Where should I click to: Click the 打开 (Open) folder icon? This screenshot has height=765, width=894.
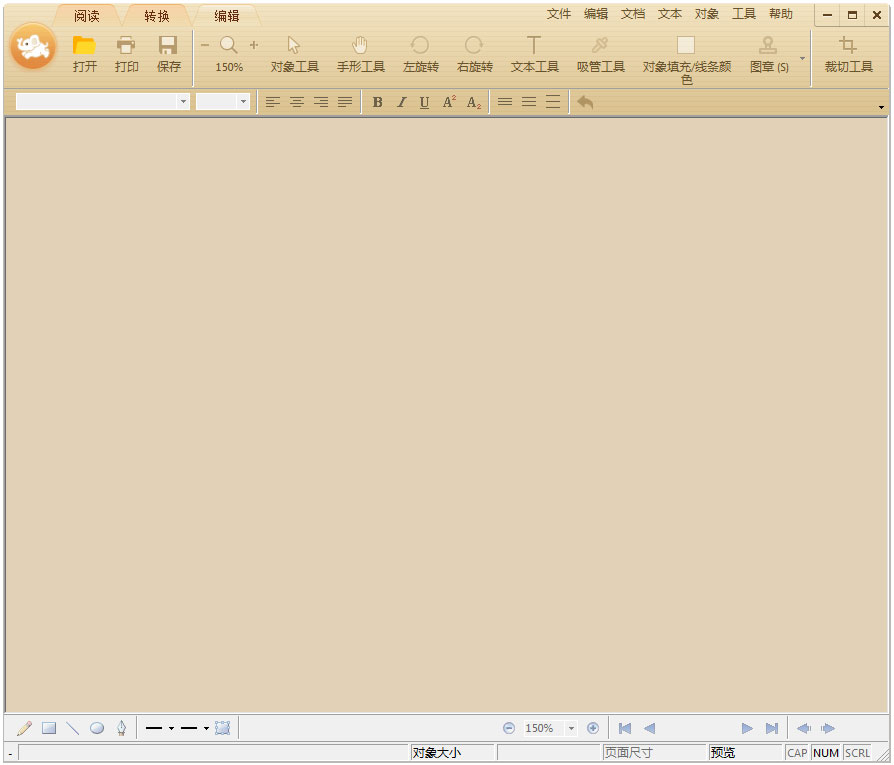click(85, 46)
